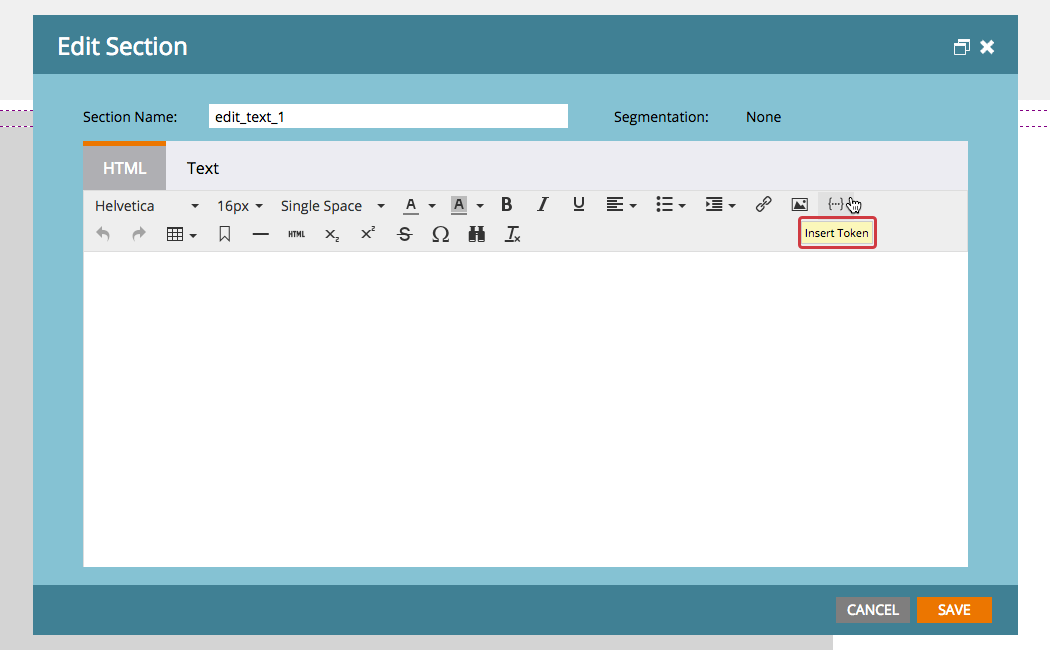The height and width of the screenshot is (650, 1050).
Task: Switch to the Text tab
Action: 202,167
